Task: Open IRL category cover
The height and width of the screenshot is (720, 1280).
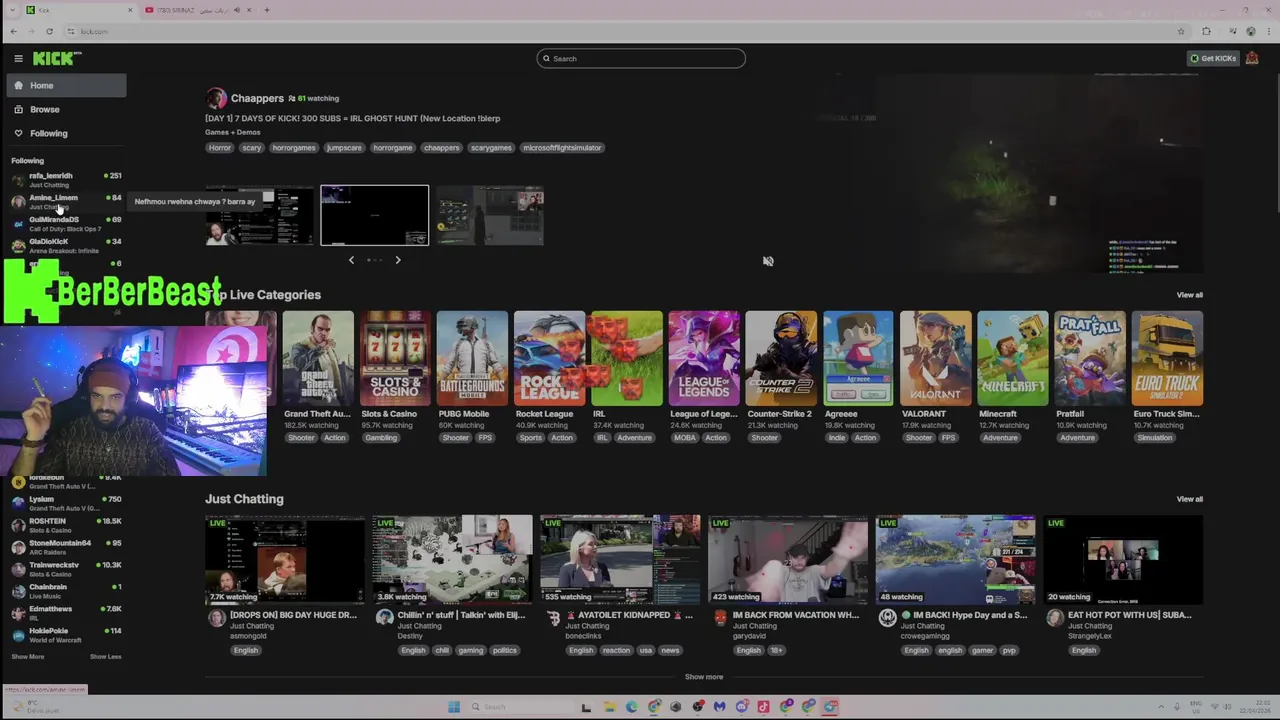Action: (627, 358)
